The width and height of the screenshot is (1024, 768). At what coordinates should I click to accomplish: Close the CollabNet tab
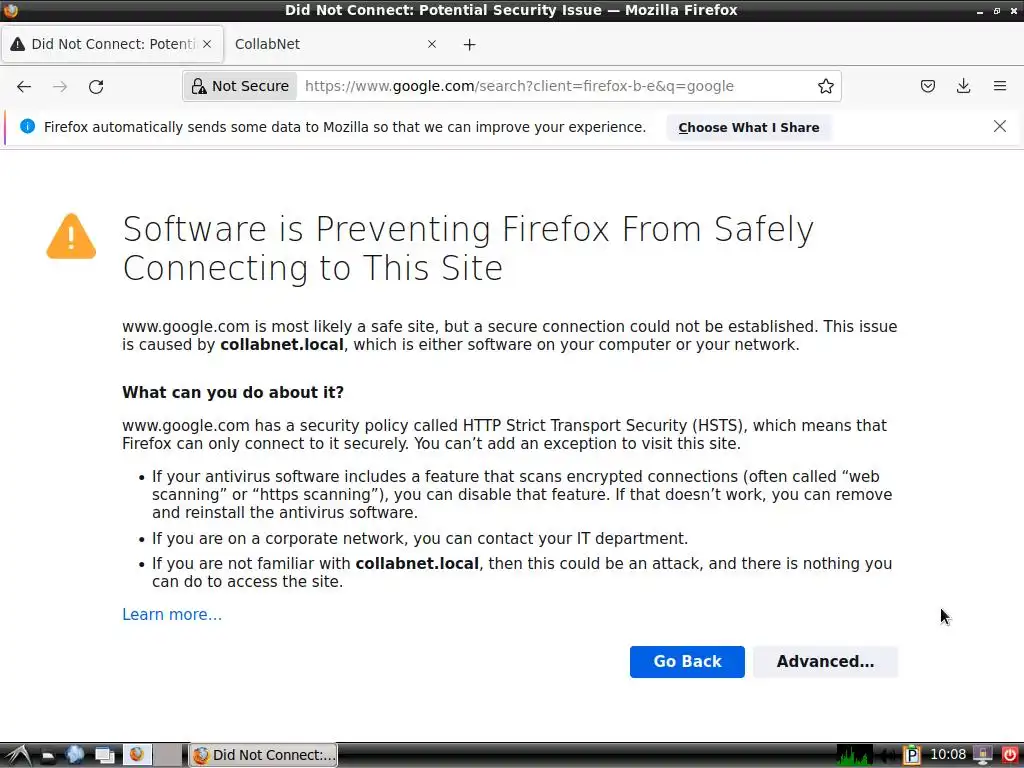tap(432, 44)
